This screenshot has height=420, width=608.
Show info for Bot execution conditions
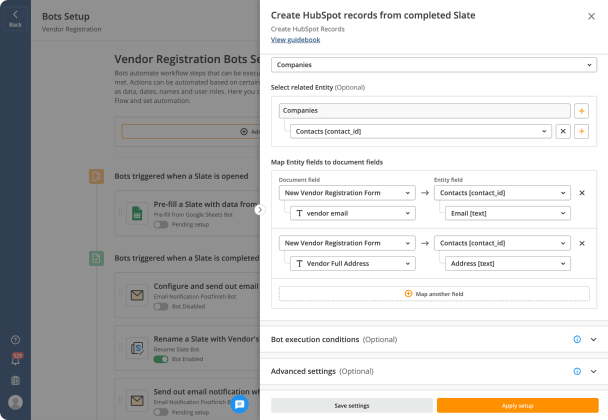(x=577, y=339)
